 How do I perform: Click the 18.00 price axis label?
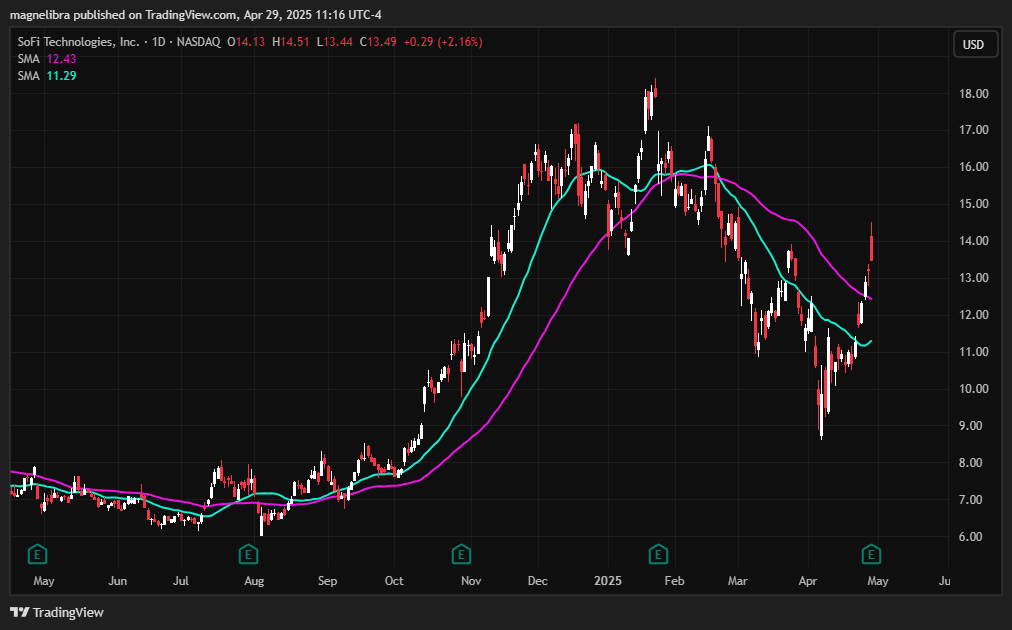(x=973, y=94)
